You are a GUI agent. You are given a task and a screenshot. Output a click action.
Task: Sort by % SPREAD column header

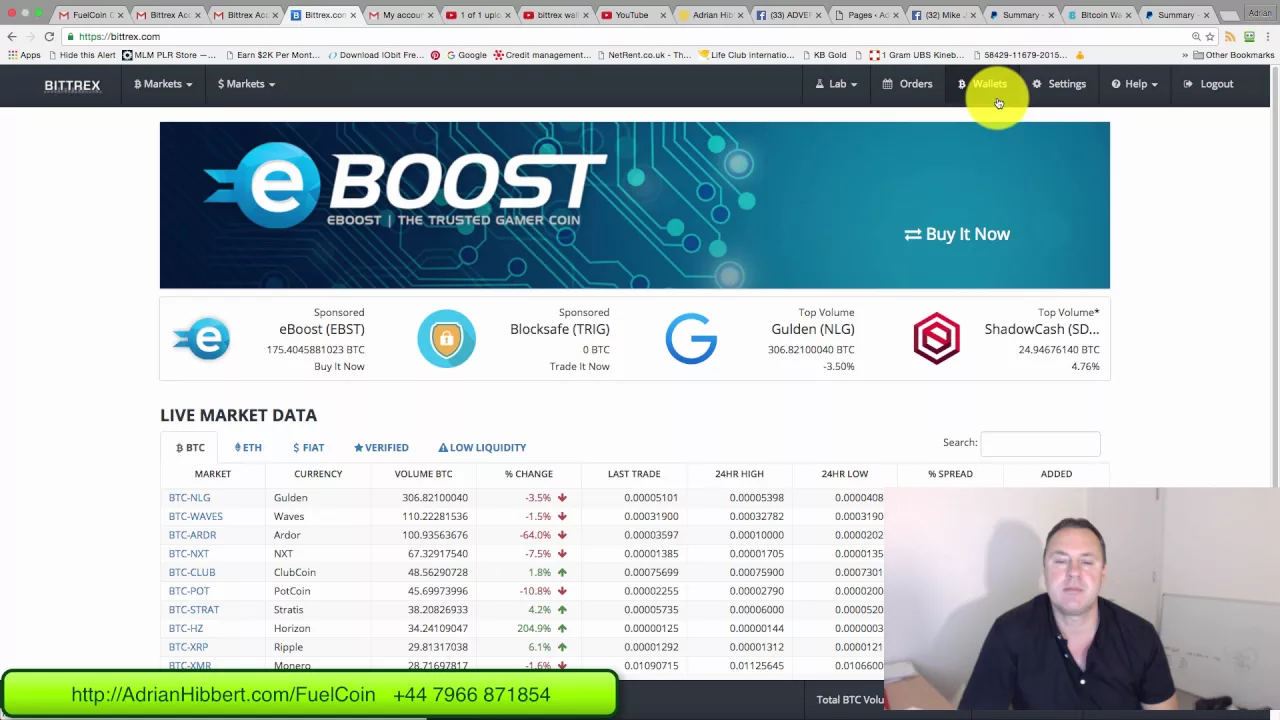coord(950,474)
